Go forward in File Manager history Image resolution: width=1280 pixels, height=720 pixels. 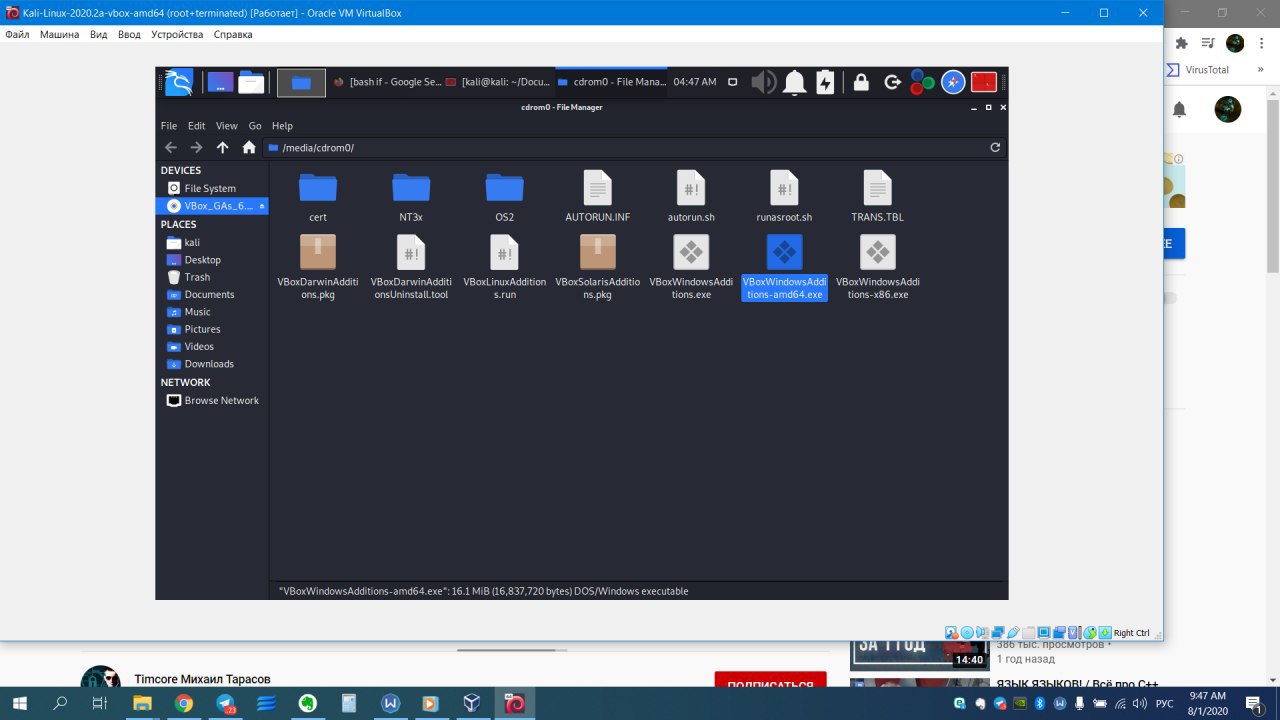[x=196, y=147]
